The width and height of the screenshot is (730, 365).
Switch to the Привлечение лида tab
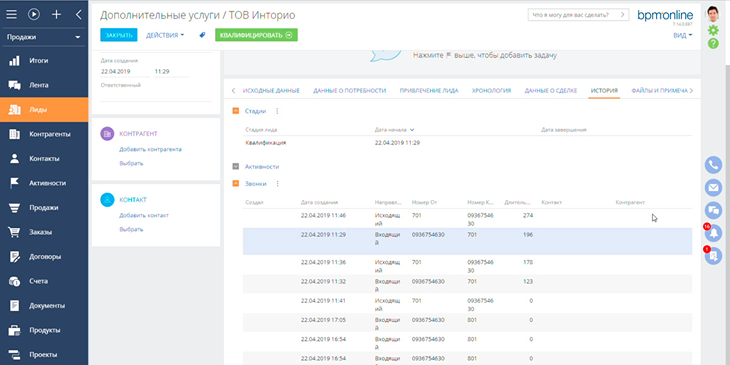coord(429,91)
